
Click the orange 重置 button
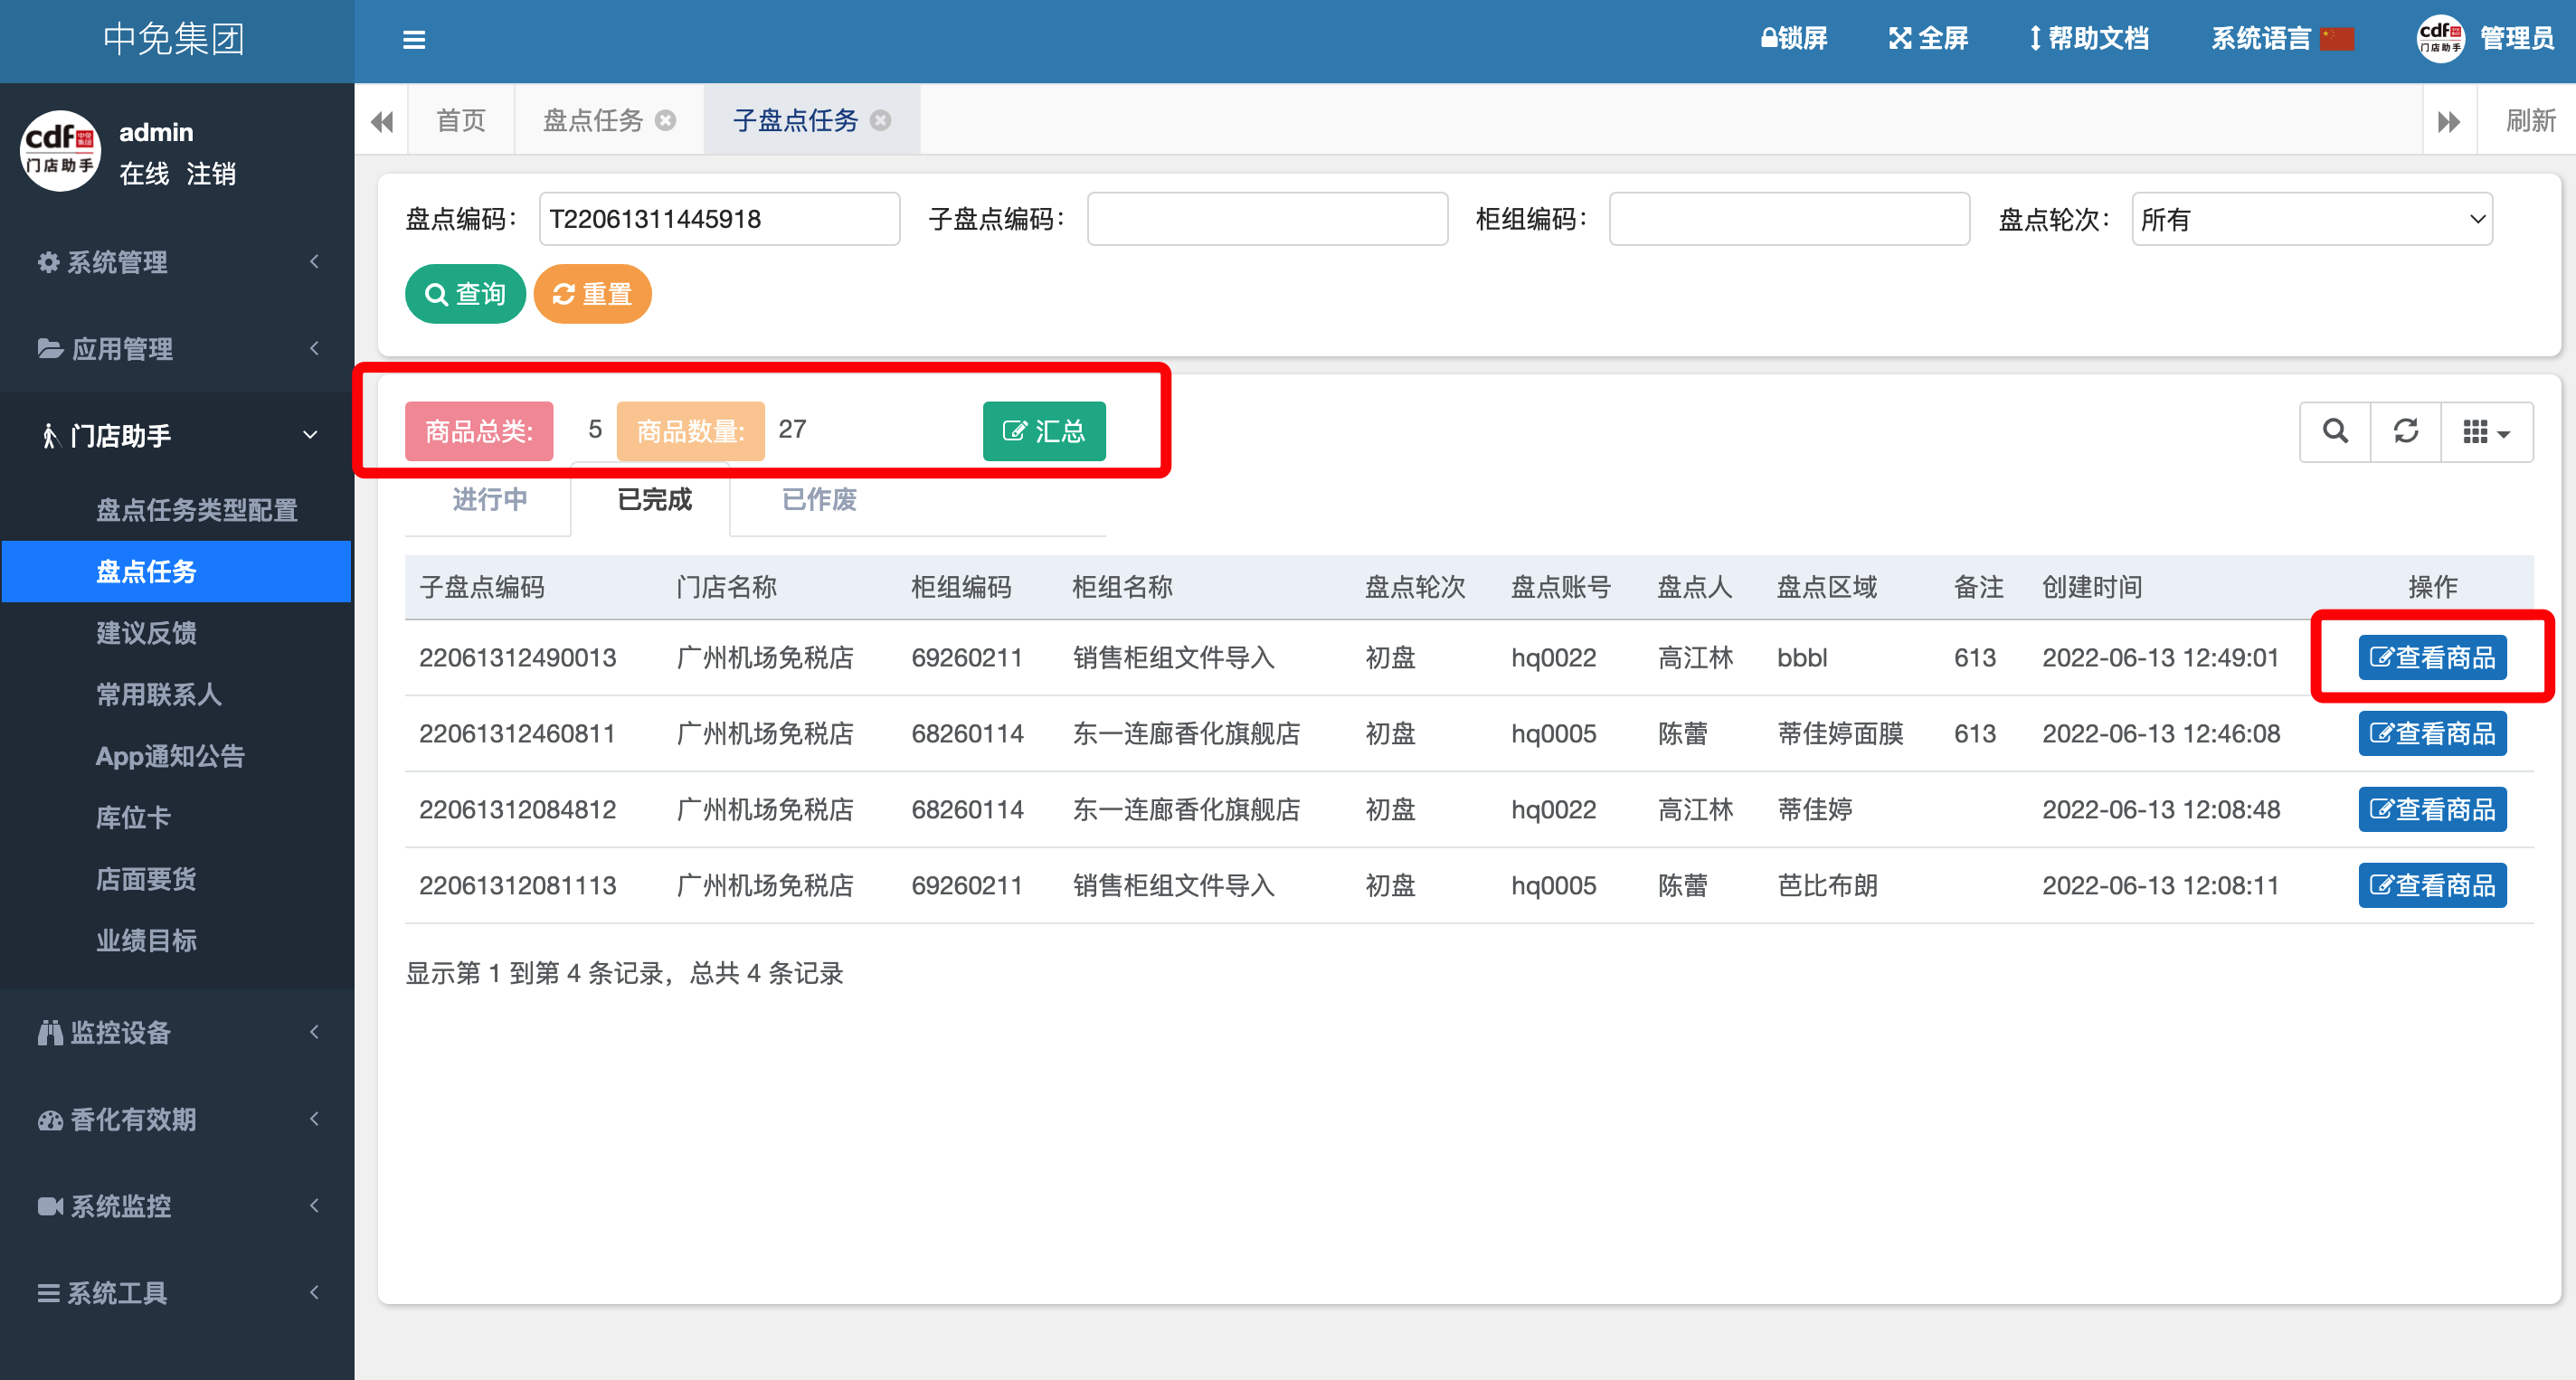point(592,294)
